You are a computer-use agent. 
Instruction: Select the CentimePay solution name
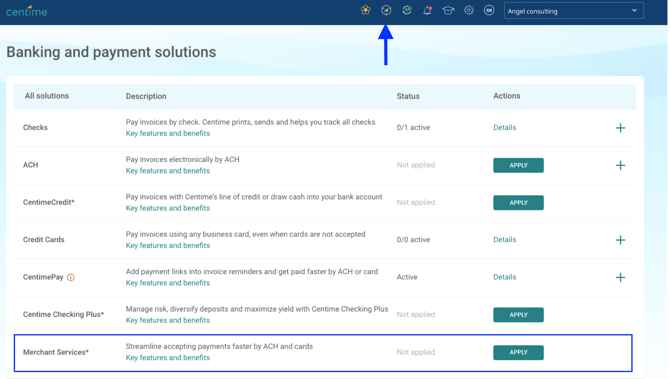coord(43,277)
